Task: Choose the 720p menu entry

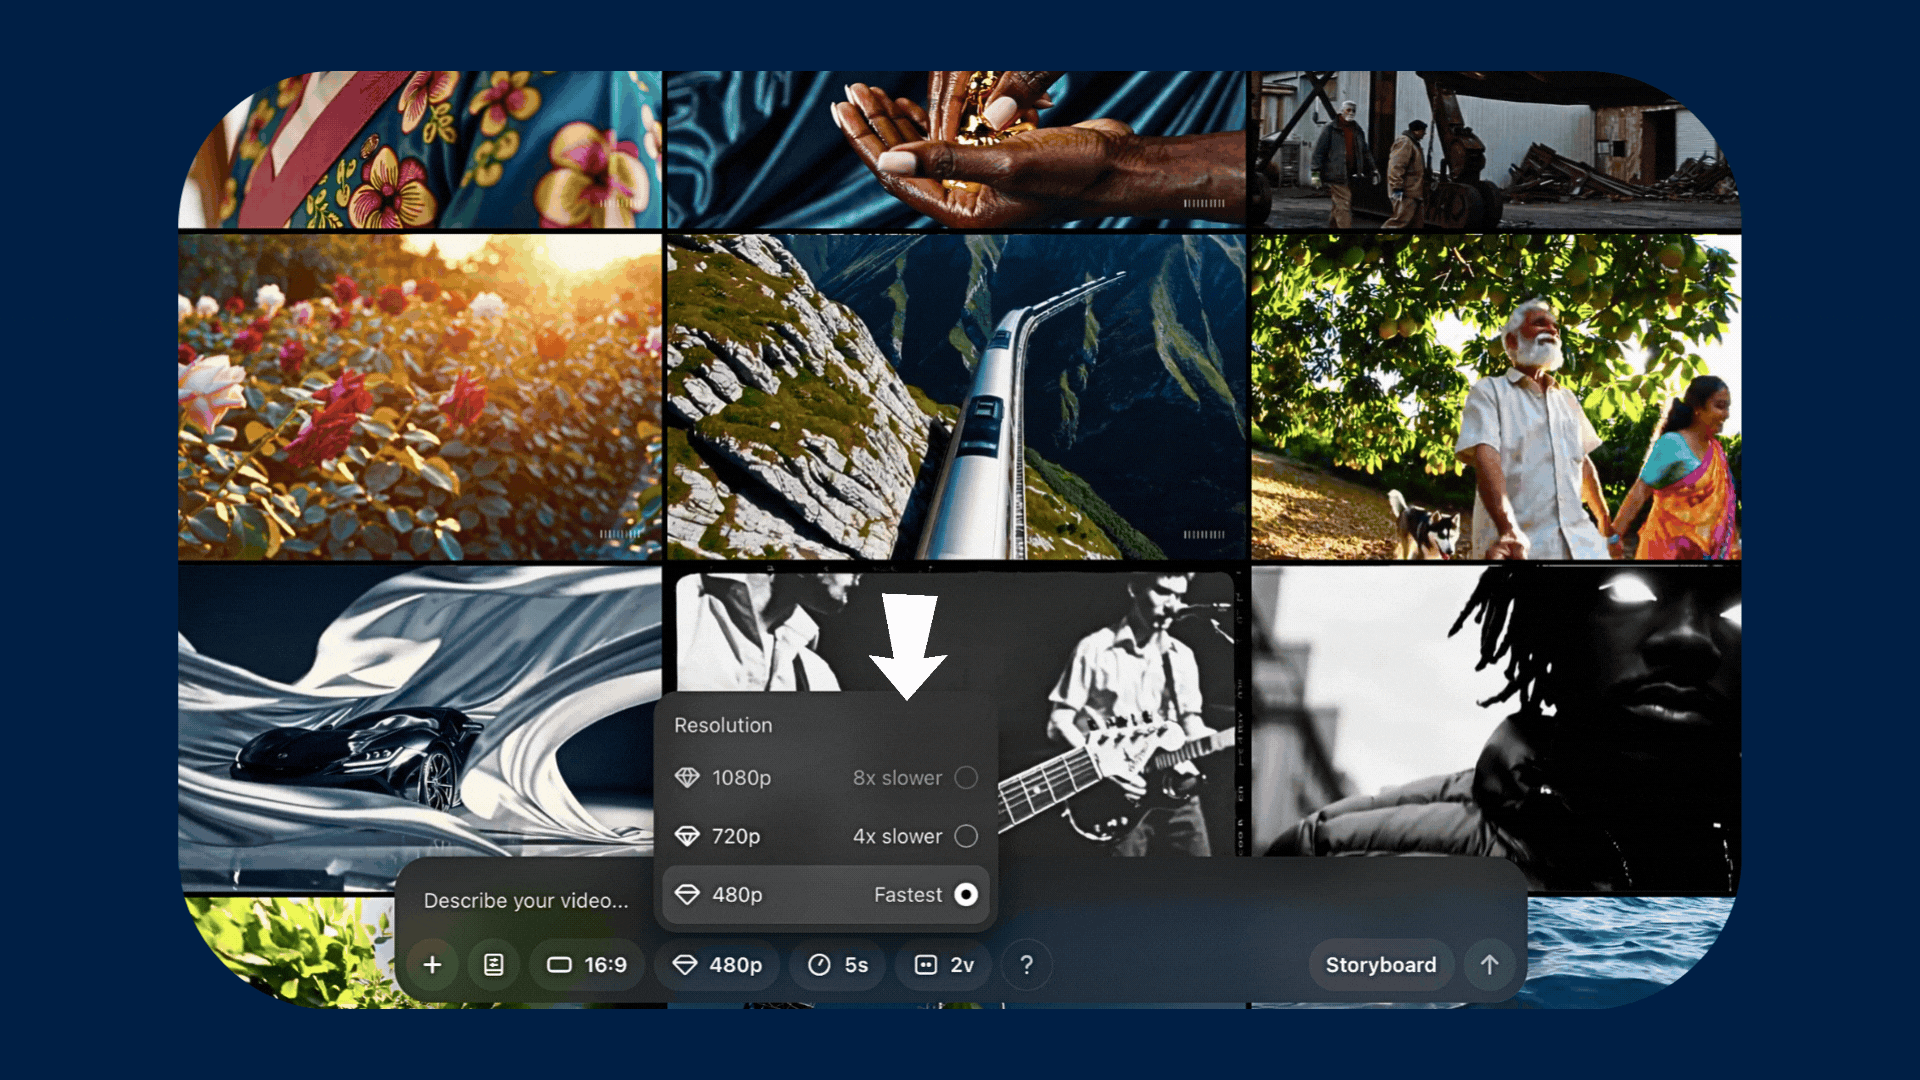Action: coord(736,836)
